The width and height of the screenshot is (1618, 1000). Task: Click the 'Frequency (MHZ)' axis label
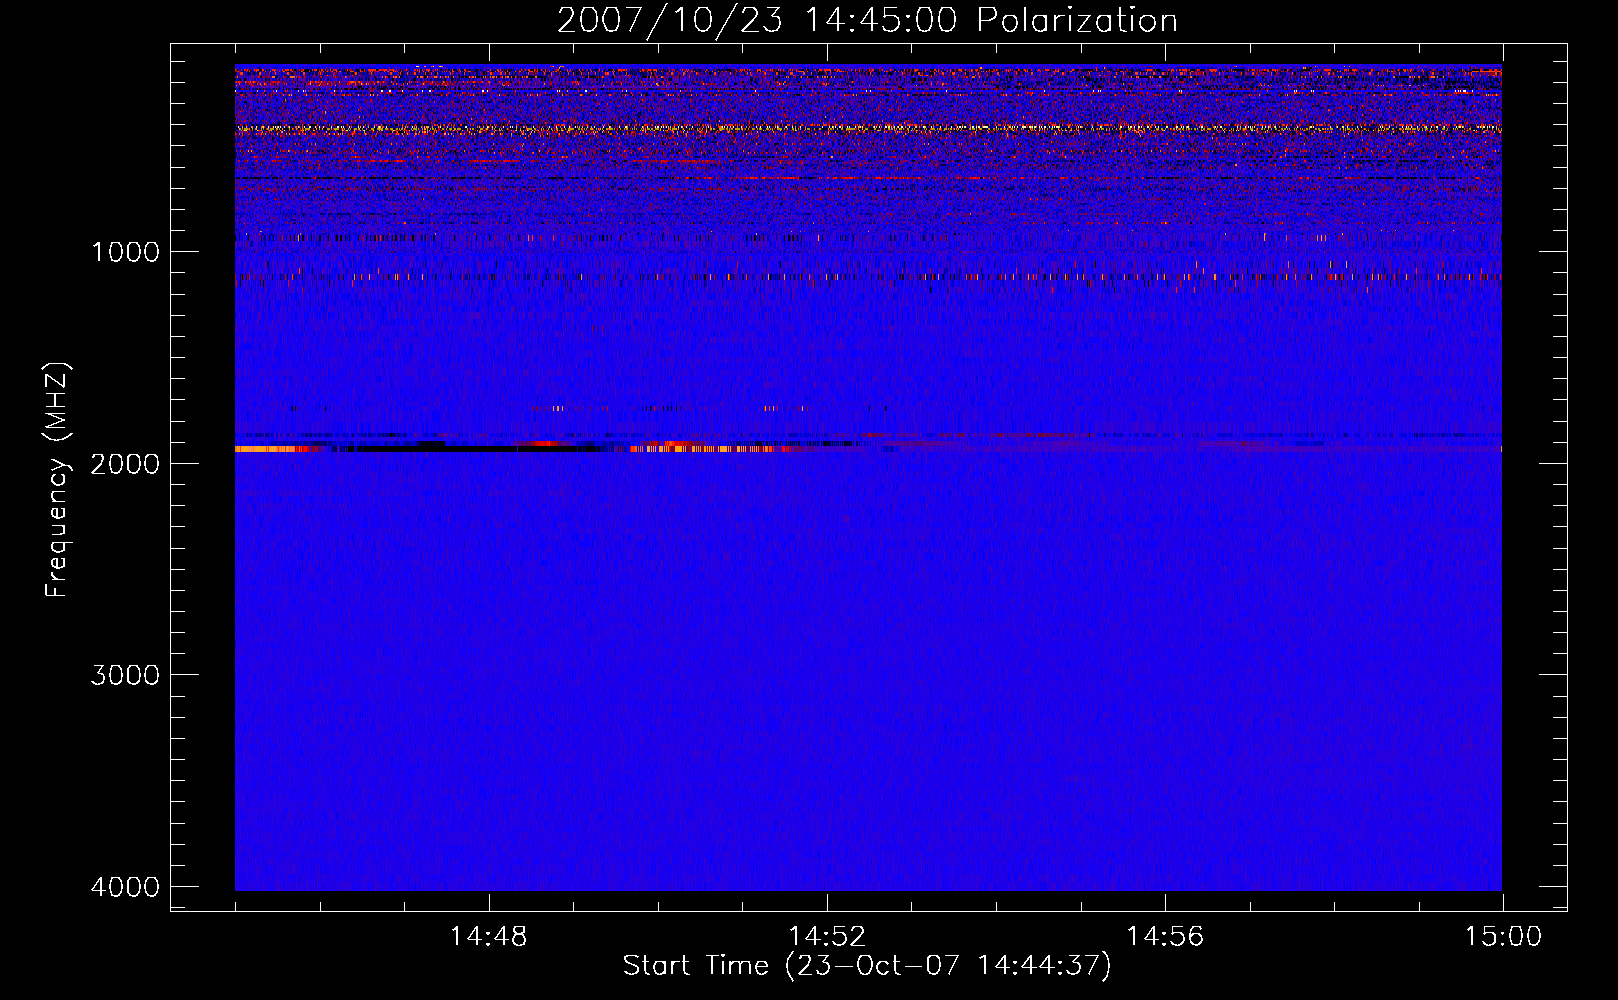[x=57, y=480]
